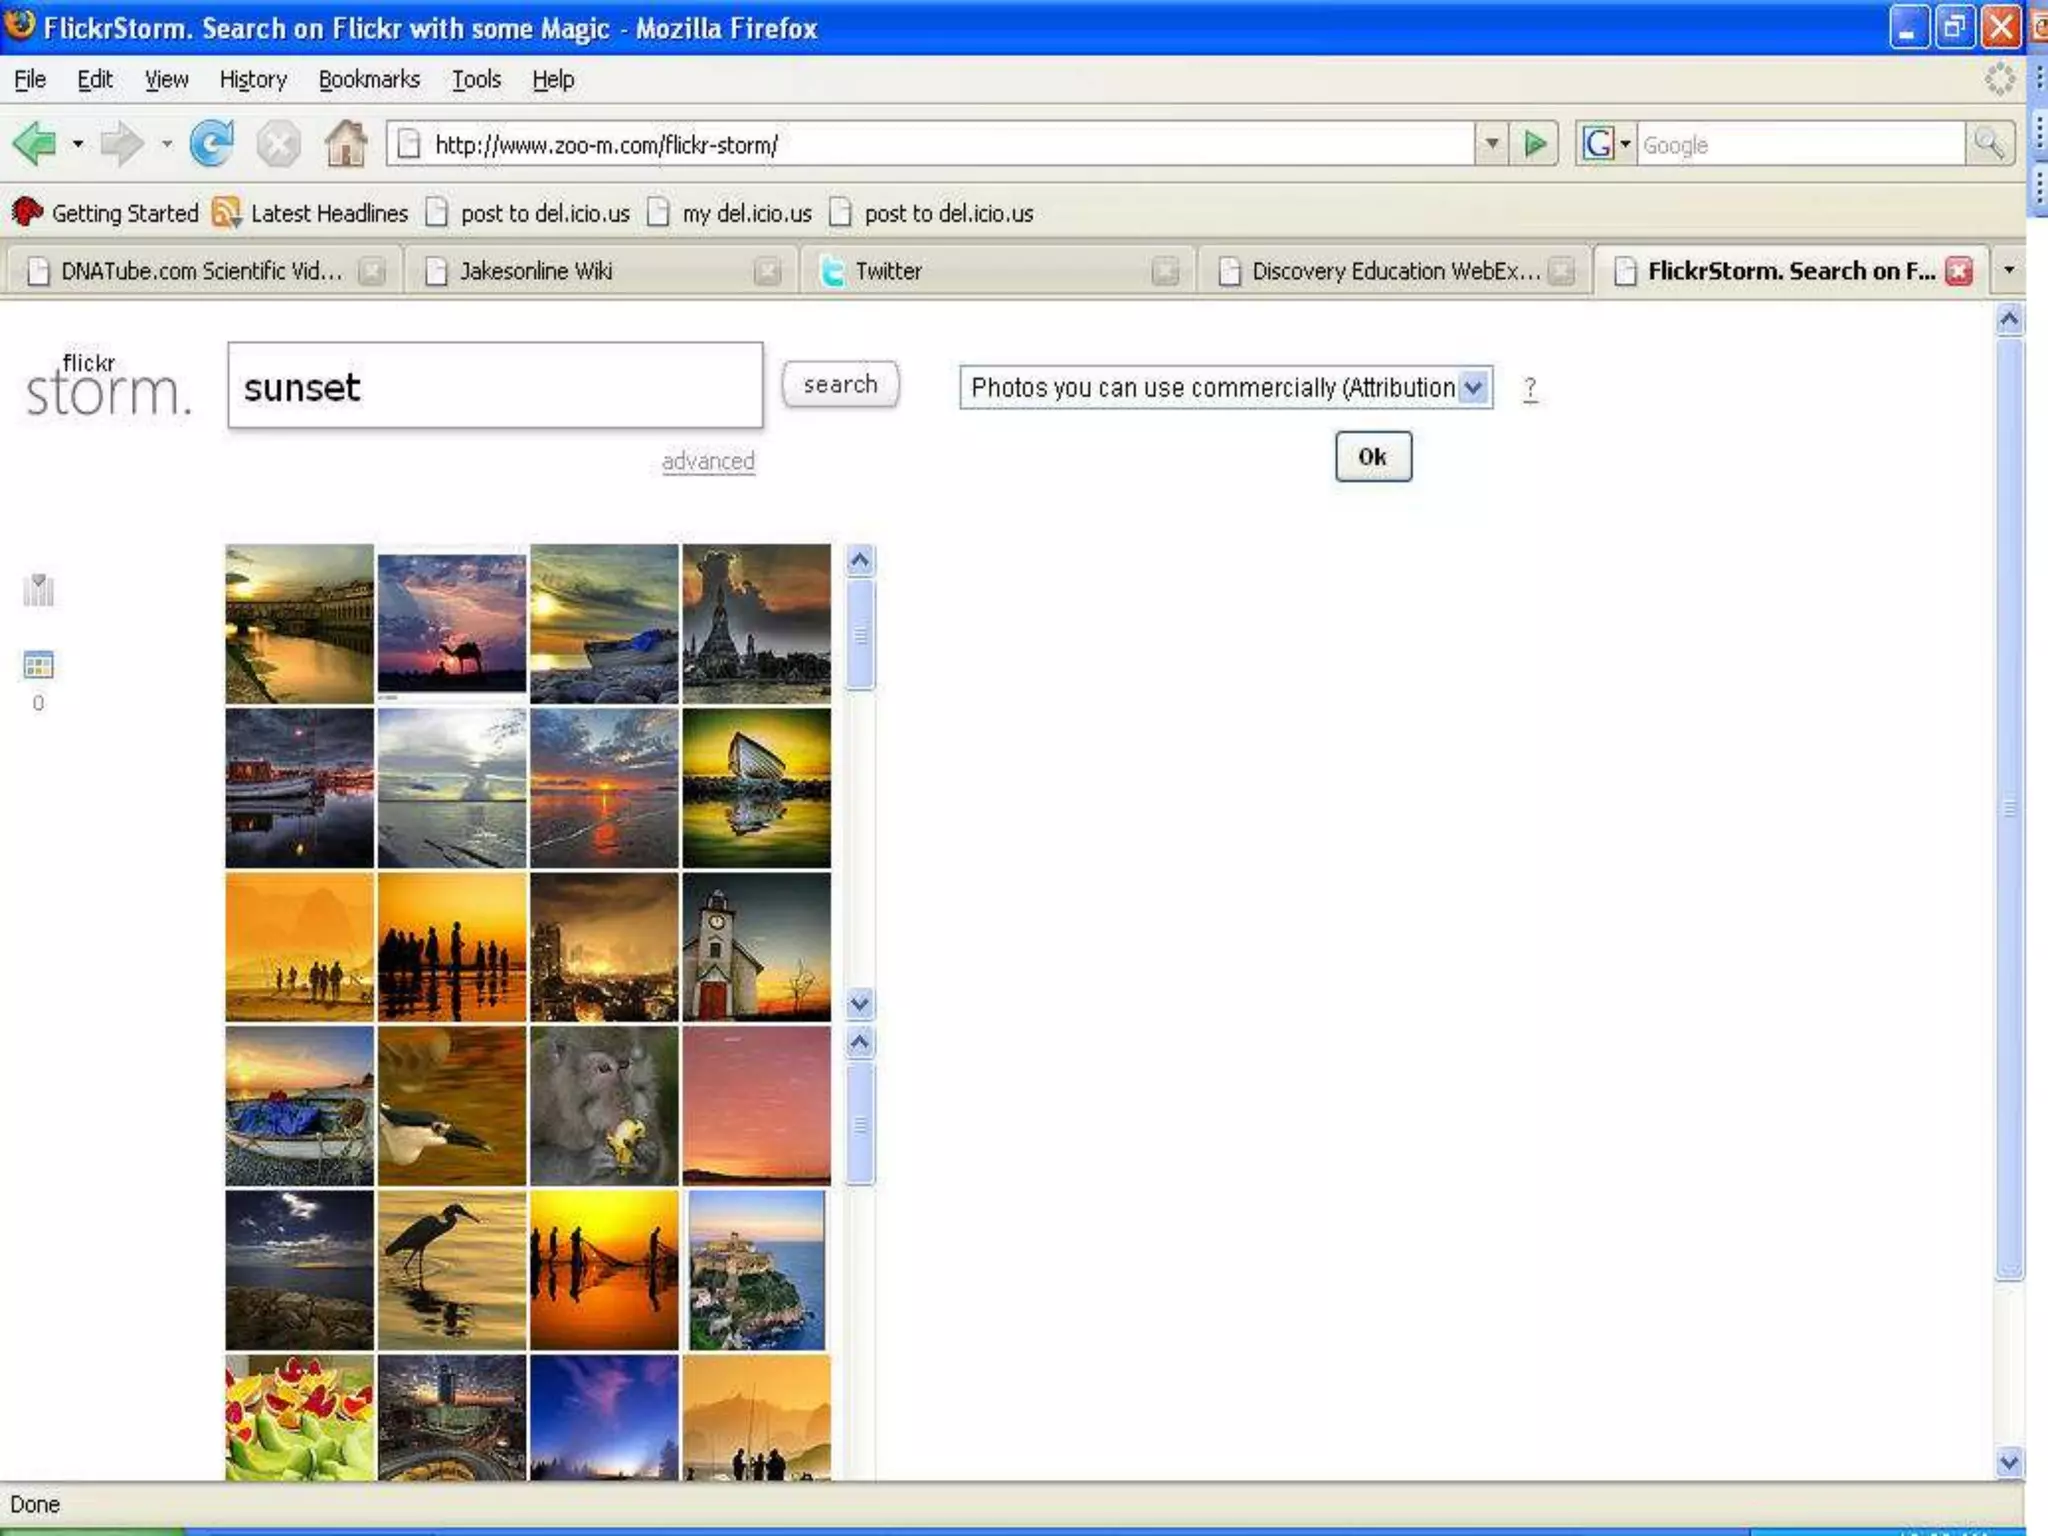Select the blue boat on pebbles thumbnail
Screen dimensions: 2048x1536
click(x=299, y=1106)
